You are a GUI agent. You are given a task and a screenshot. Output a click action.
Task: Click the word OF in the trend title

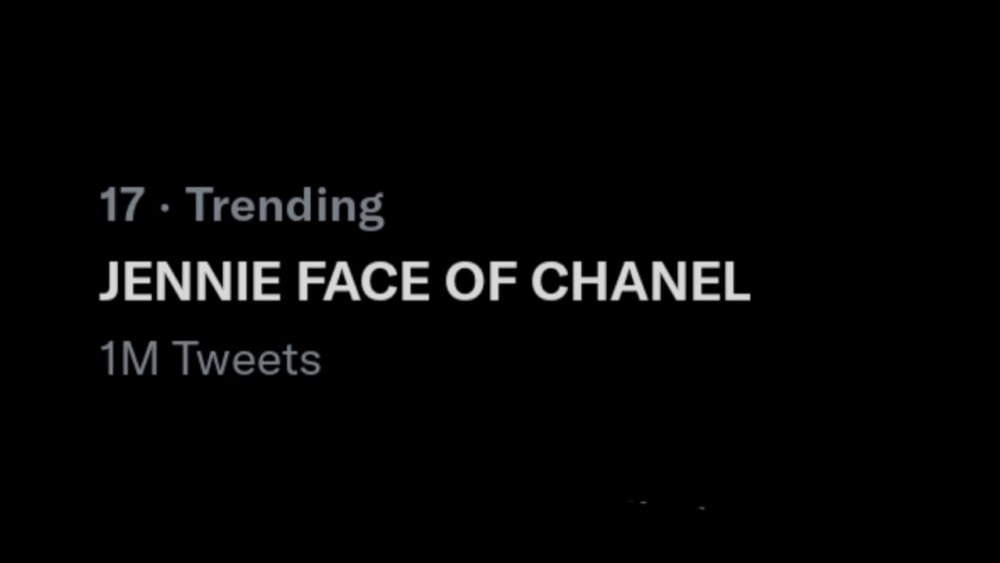[x=480, y=282]
